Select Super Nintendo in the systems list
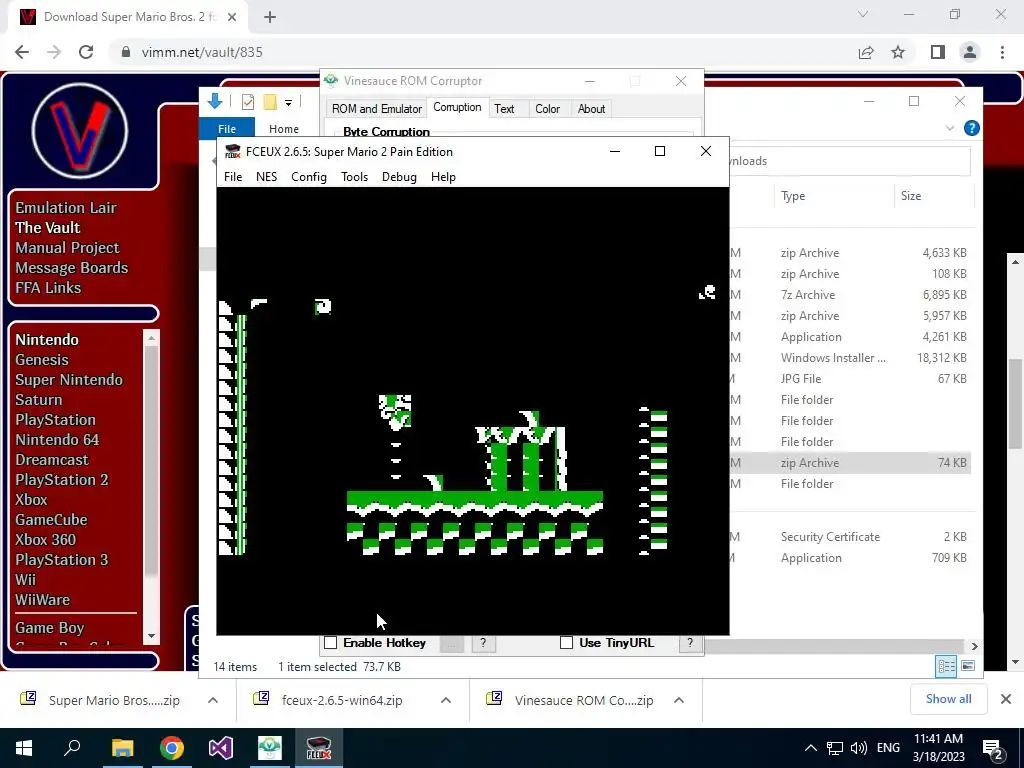 point(69,380)
